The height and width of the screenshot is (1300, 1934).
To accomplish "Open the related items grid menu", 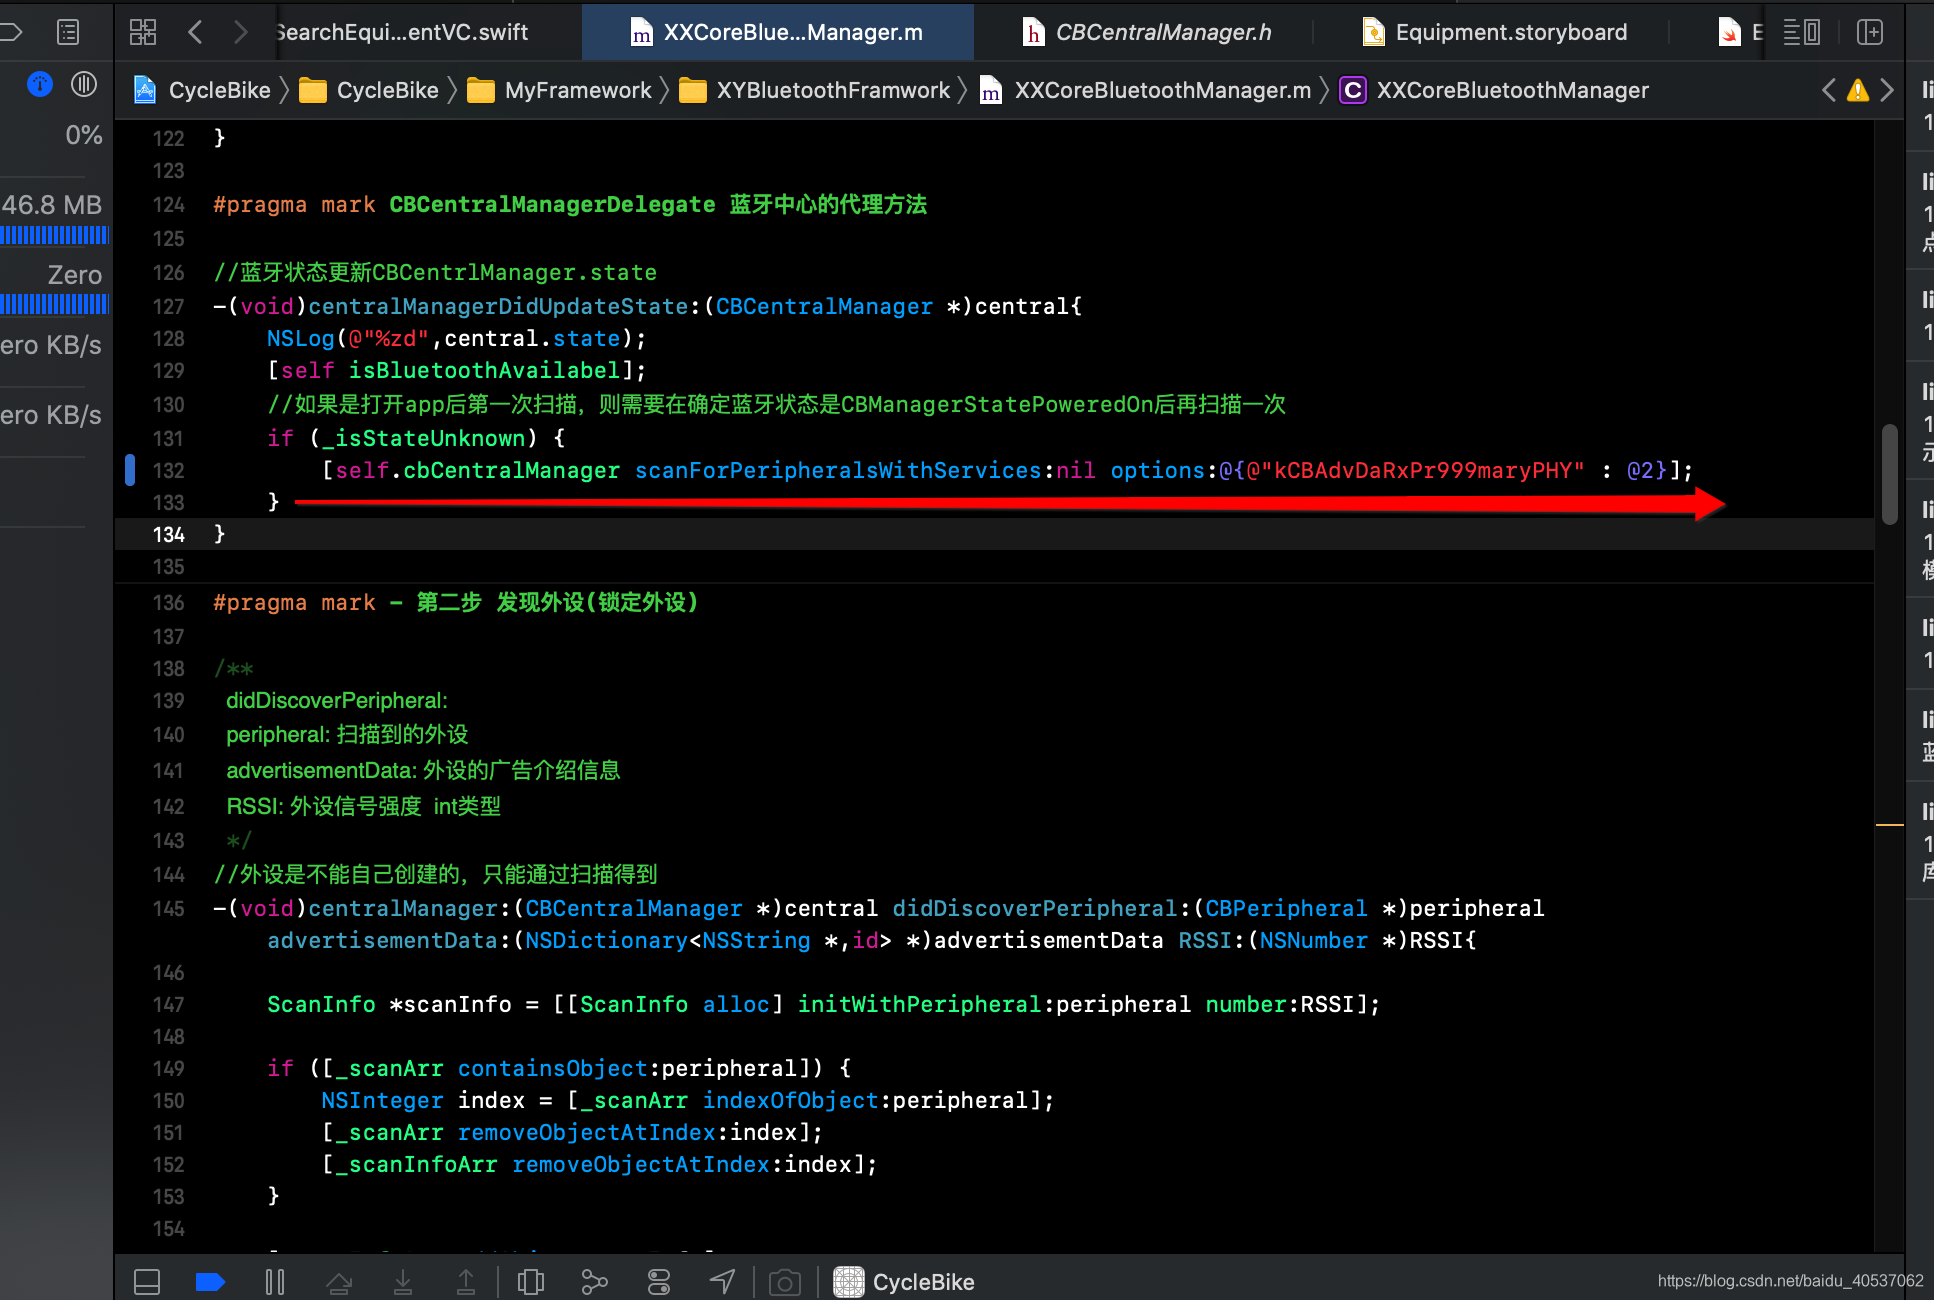I will click(143, 32).
